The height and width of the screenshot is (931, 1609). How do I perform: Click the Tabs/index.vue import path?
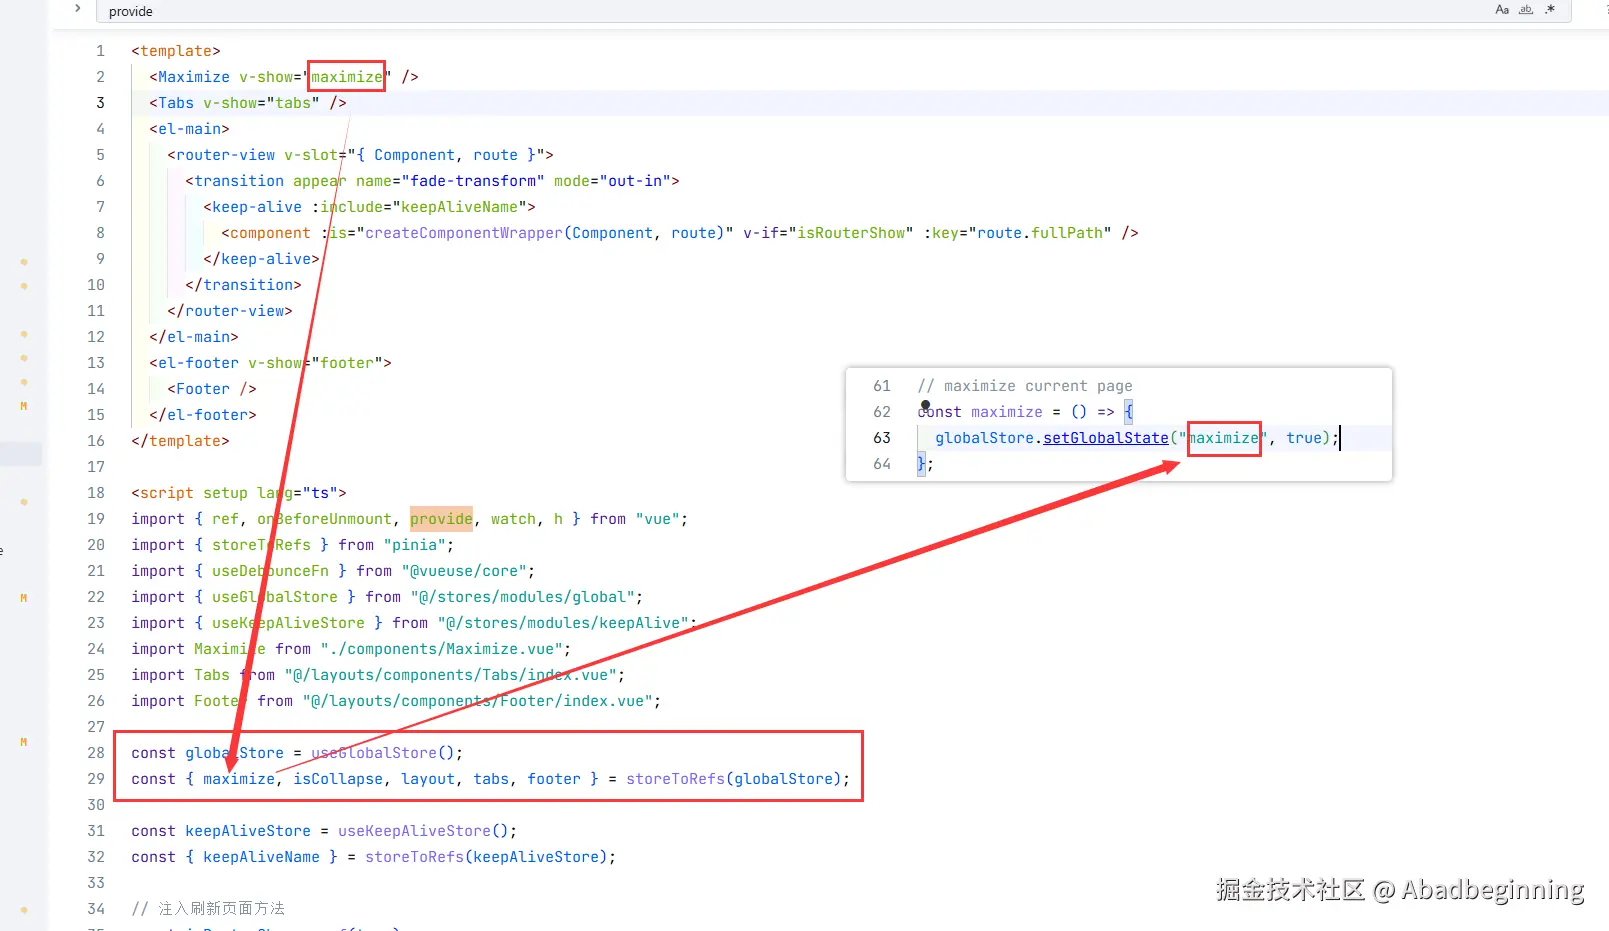pyautogui.click(x=450, y=675)
